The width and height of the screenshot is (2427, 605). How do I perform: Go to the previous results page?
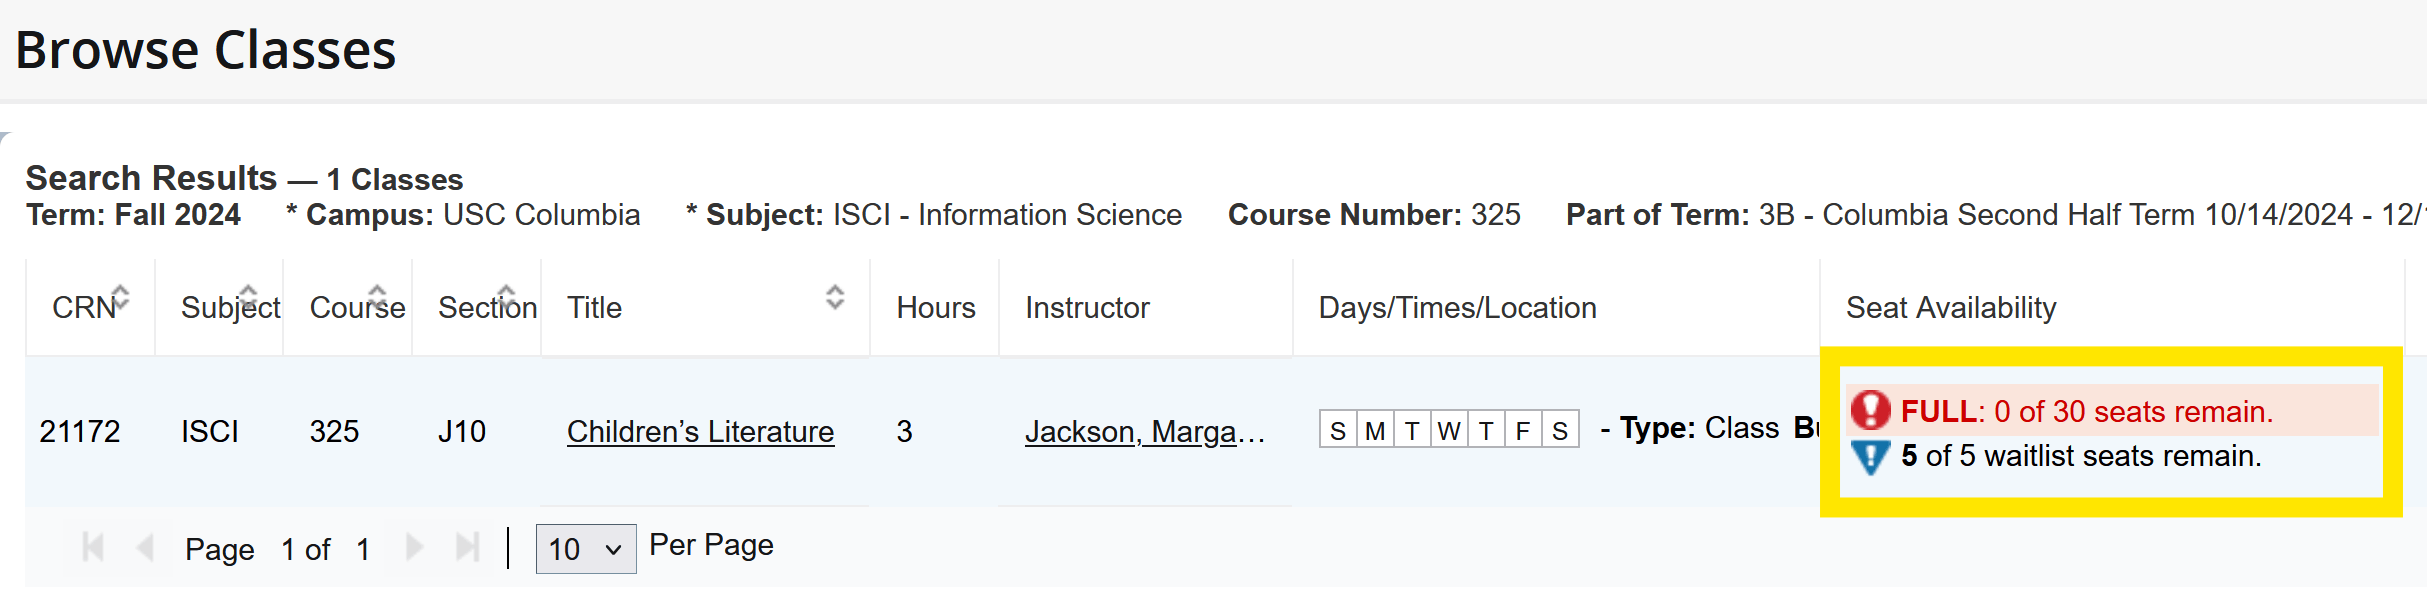tap(145, 547)
